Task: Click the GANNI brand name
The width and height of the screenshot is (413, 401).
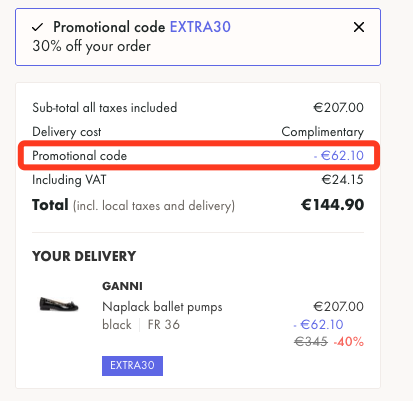Action: tap(122, 286)
